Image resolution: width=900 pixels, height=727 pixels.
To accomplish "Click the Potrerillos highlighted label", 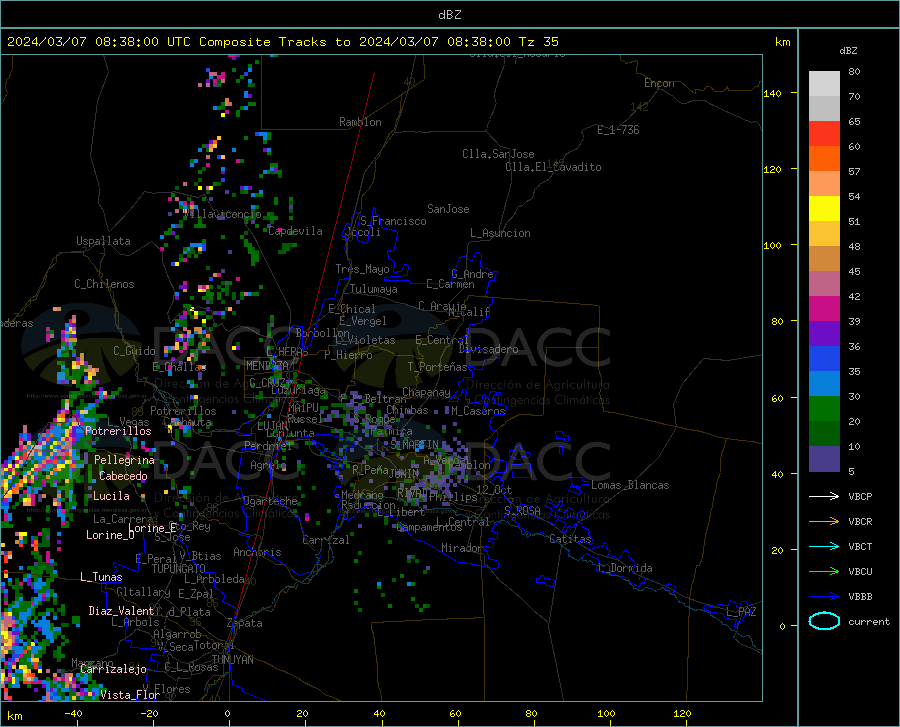I will coord(118,431).
